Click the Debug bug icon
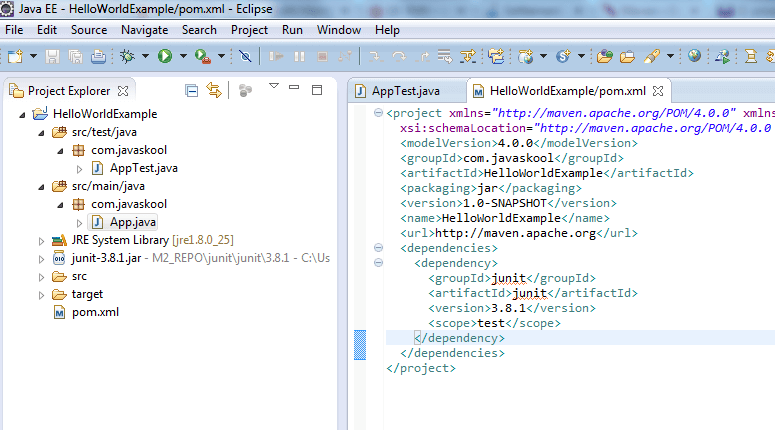The image size is (775, 430). click(128, 56)
